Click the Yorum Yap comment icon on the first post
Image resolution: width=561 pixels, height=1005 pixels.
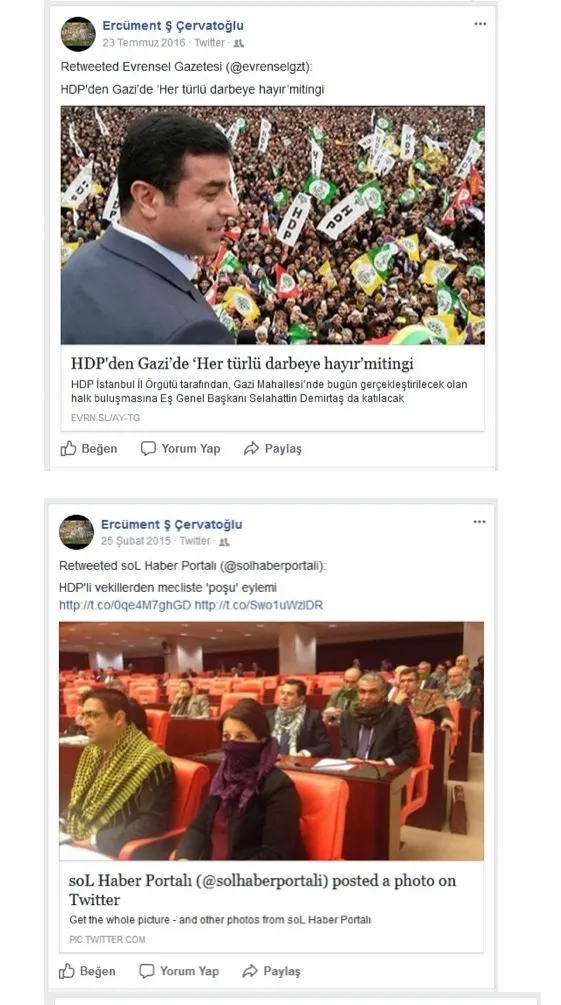click(x=148, y=448)
